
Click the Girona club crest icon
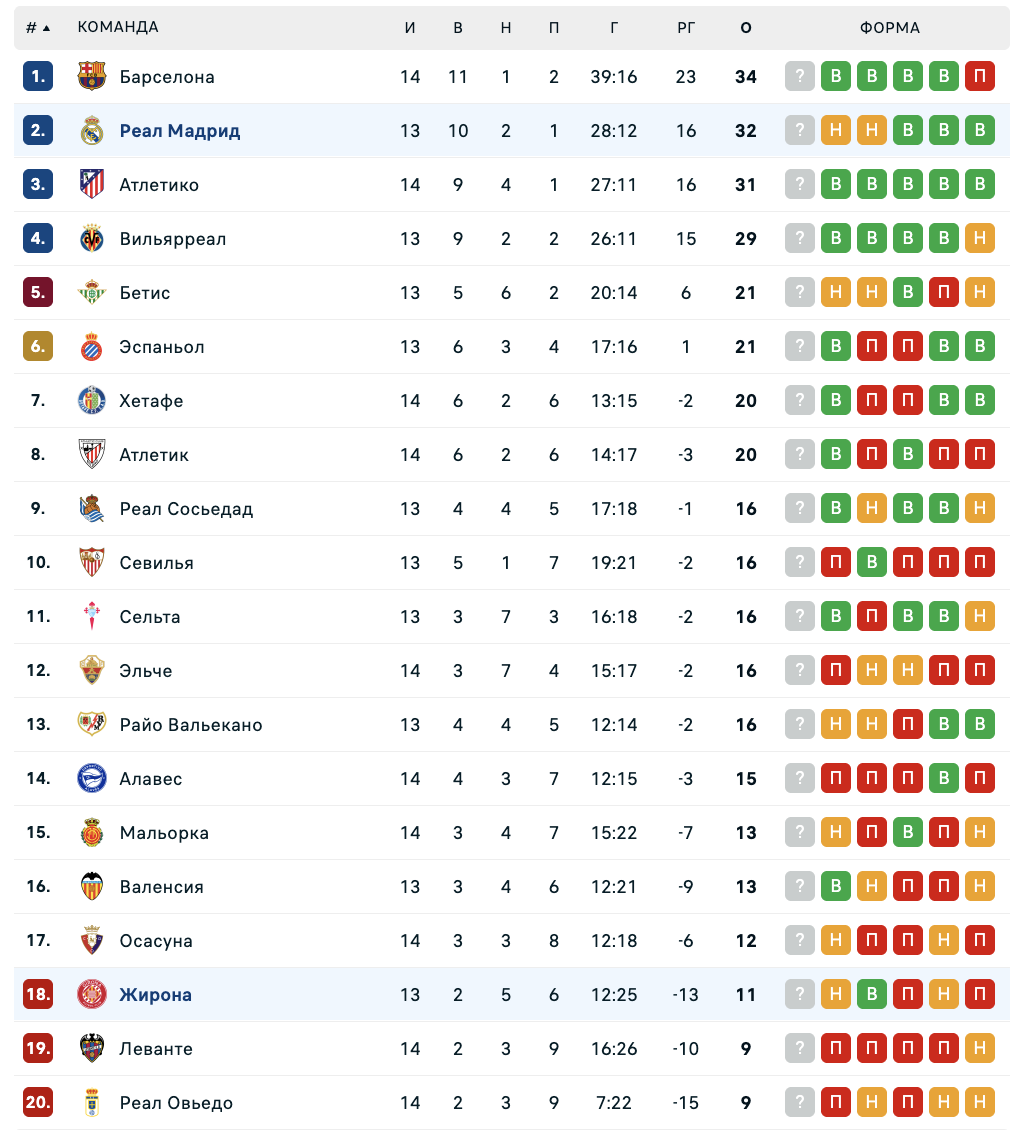(x=92, y=995)
